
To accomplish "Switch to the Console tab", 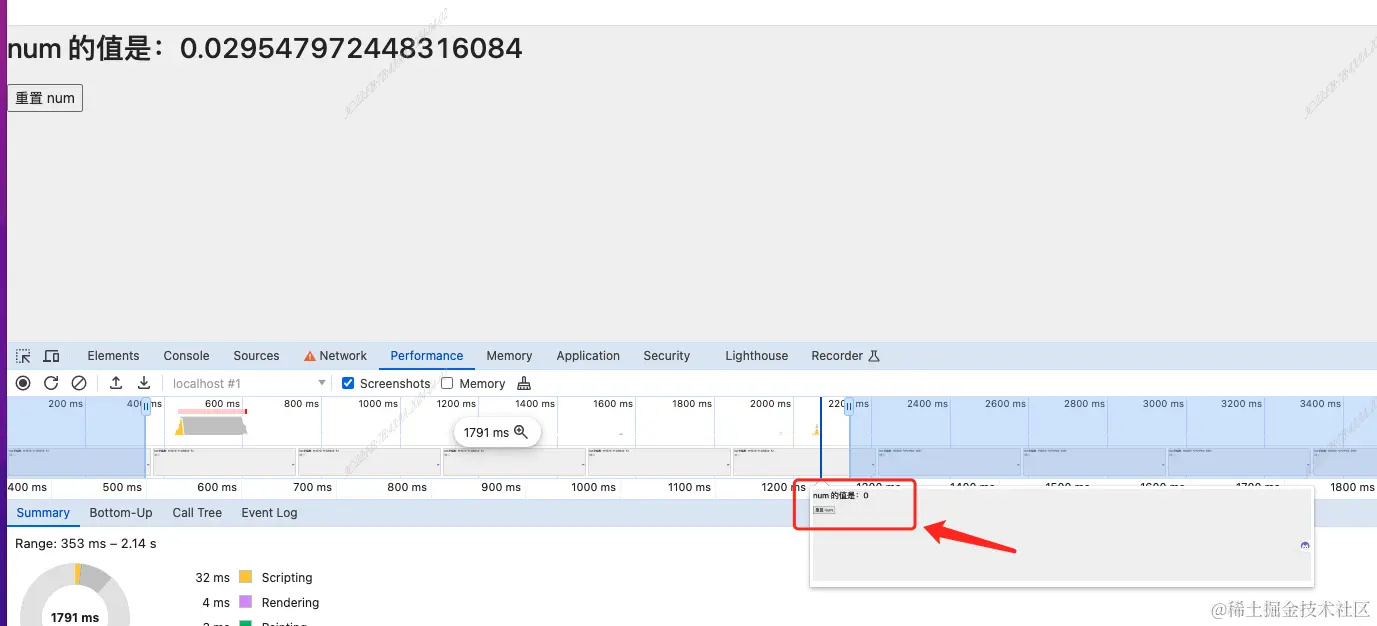I will pos(186,356).
